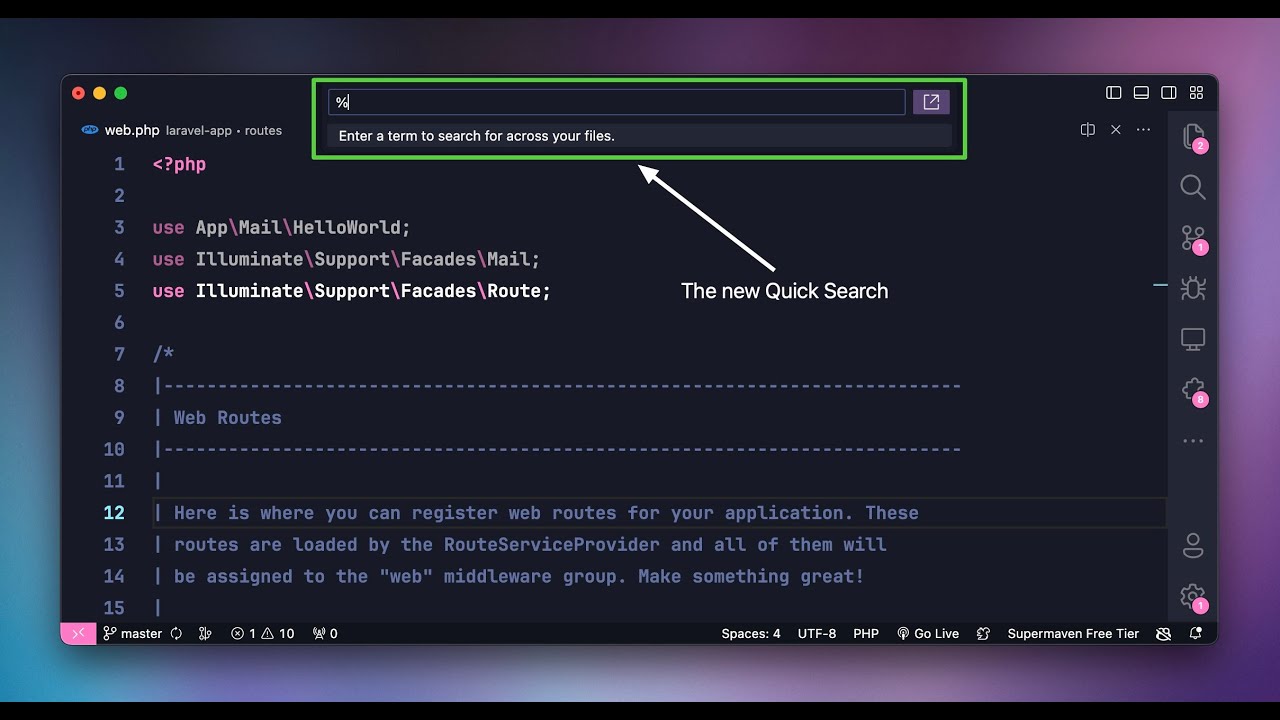
Task: Switch the master git branch
Action: tap(133, 634)
